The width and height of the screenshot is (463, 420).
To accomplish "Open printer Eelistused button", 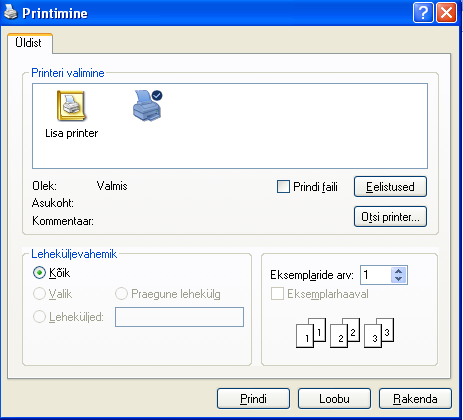I will 390,187.
